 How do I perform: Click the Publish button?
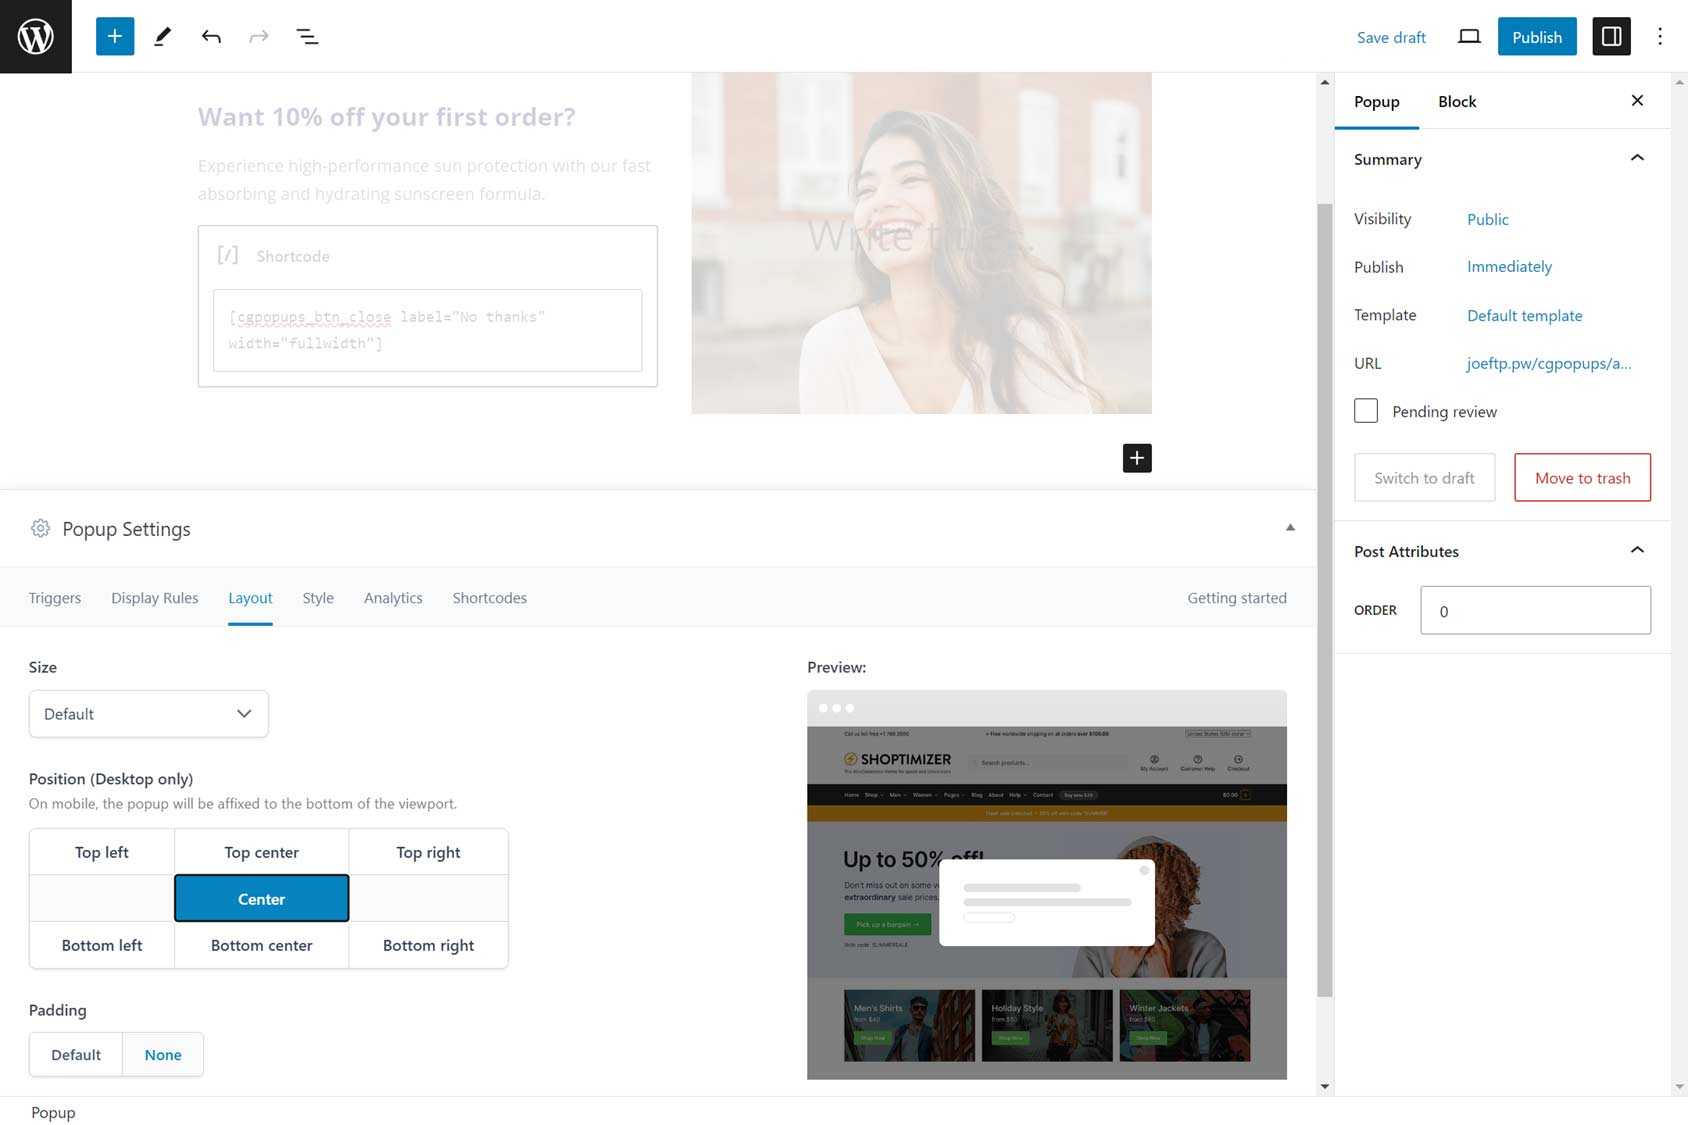[1537, 36]
